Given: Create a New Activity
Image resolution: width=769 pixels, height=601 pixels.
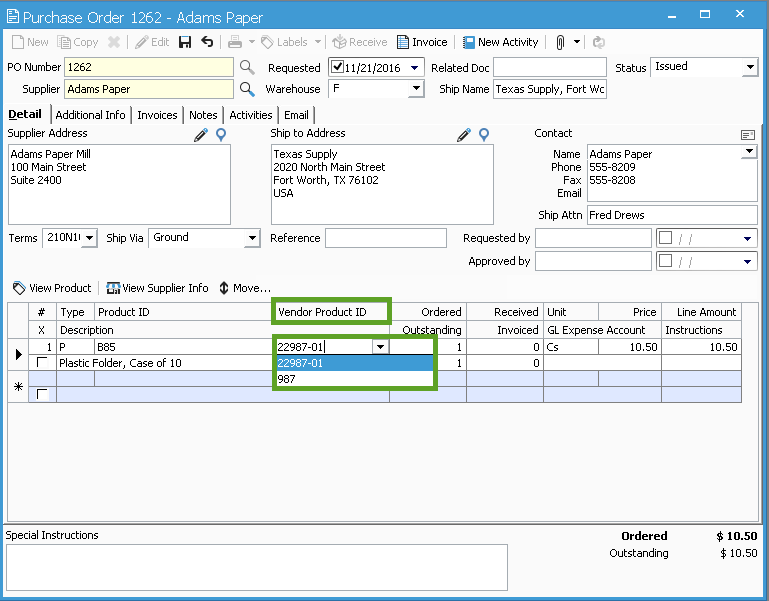Looking at the screenshot, I should pyautogui.click(x=500, y=42).
